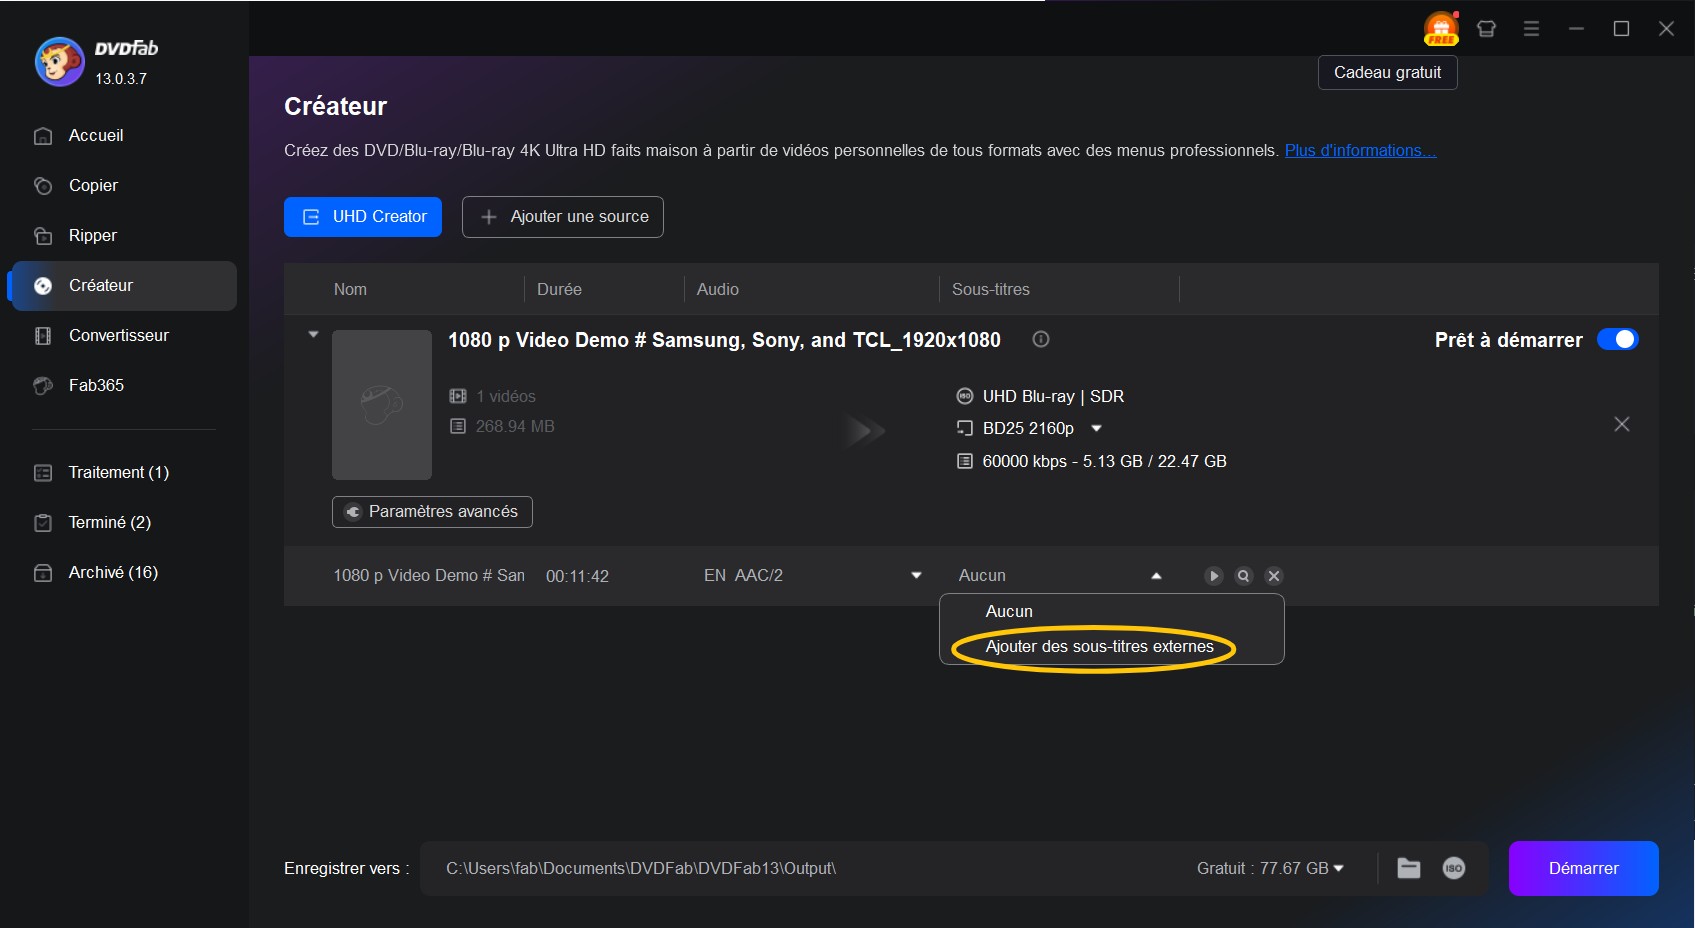Click the Durée column header
The image size is (1695, 928).
tap(559, 289)
